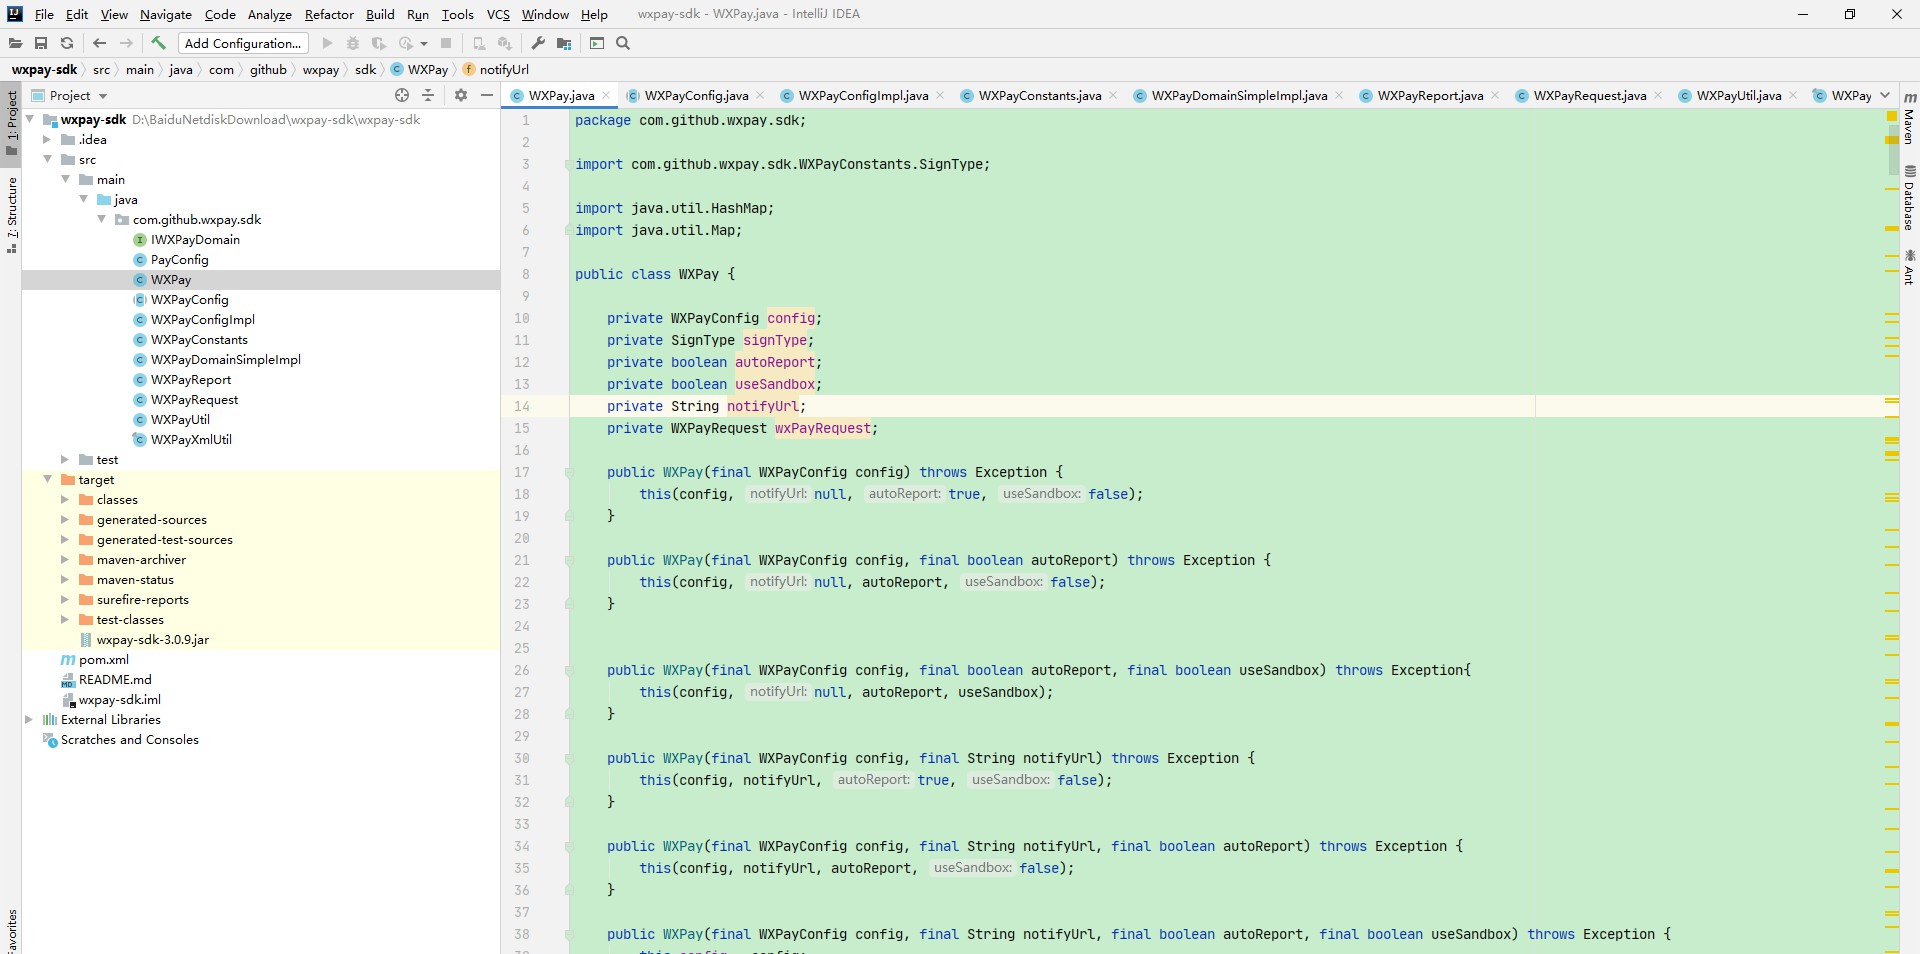Click the green Run triangle icon
The width and height of the screenshot is (1920, 954).
[x=327, y=43]
